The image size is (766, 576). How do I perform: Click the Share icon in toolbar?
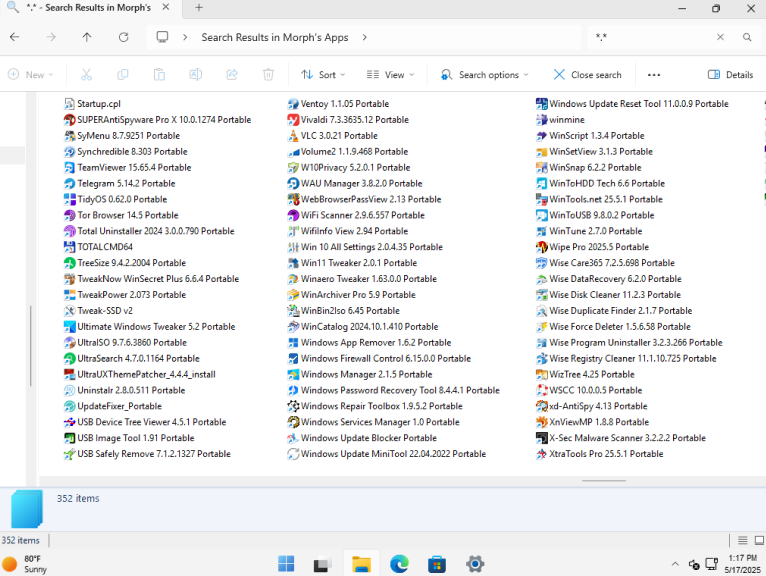[232, 75]
